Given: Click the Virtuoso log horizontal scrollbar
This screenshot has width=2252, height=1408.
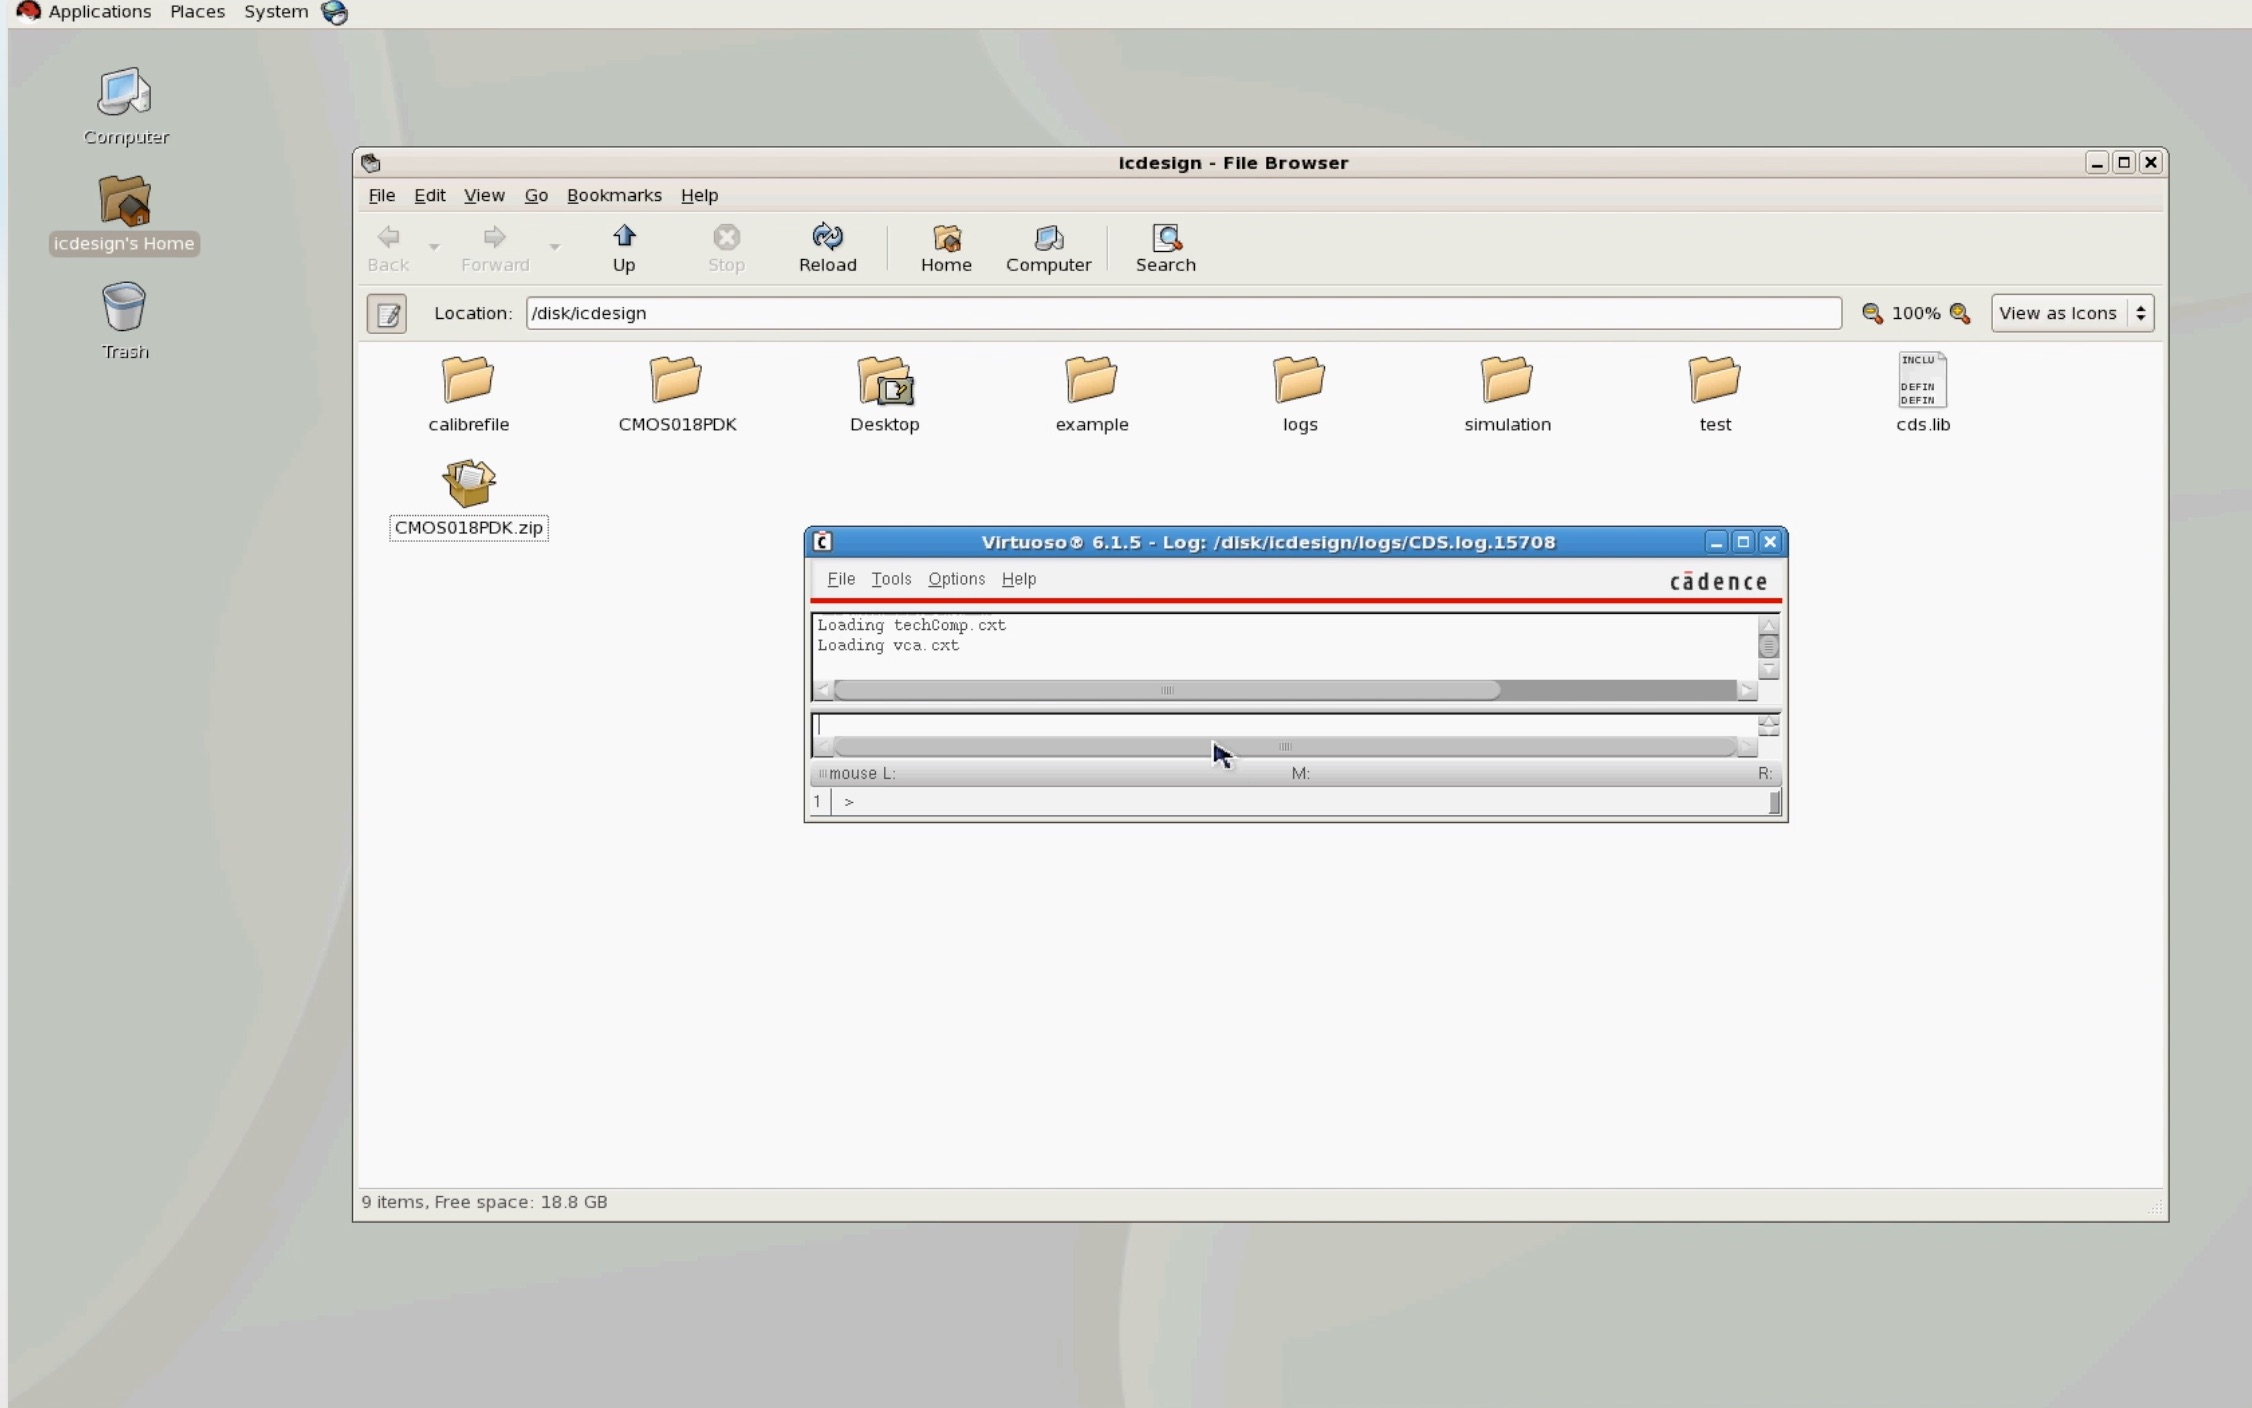Looking at the screenshot, I should [1165, 691].
